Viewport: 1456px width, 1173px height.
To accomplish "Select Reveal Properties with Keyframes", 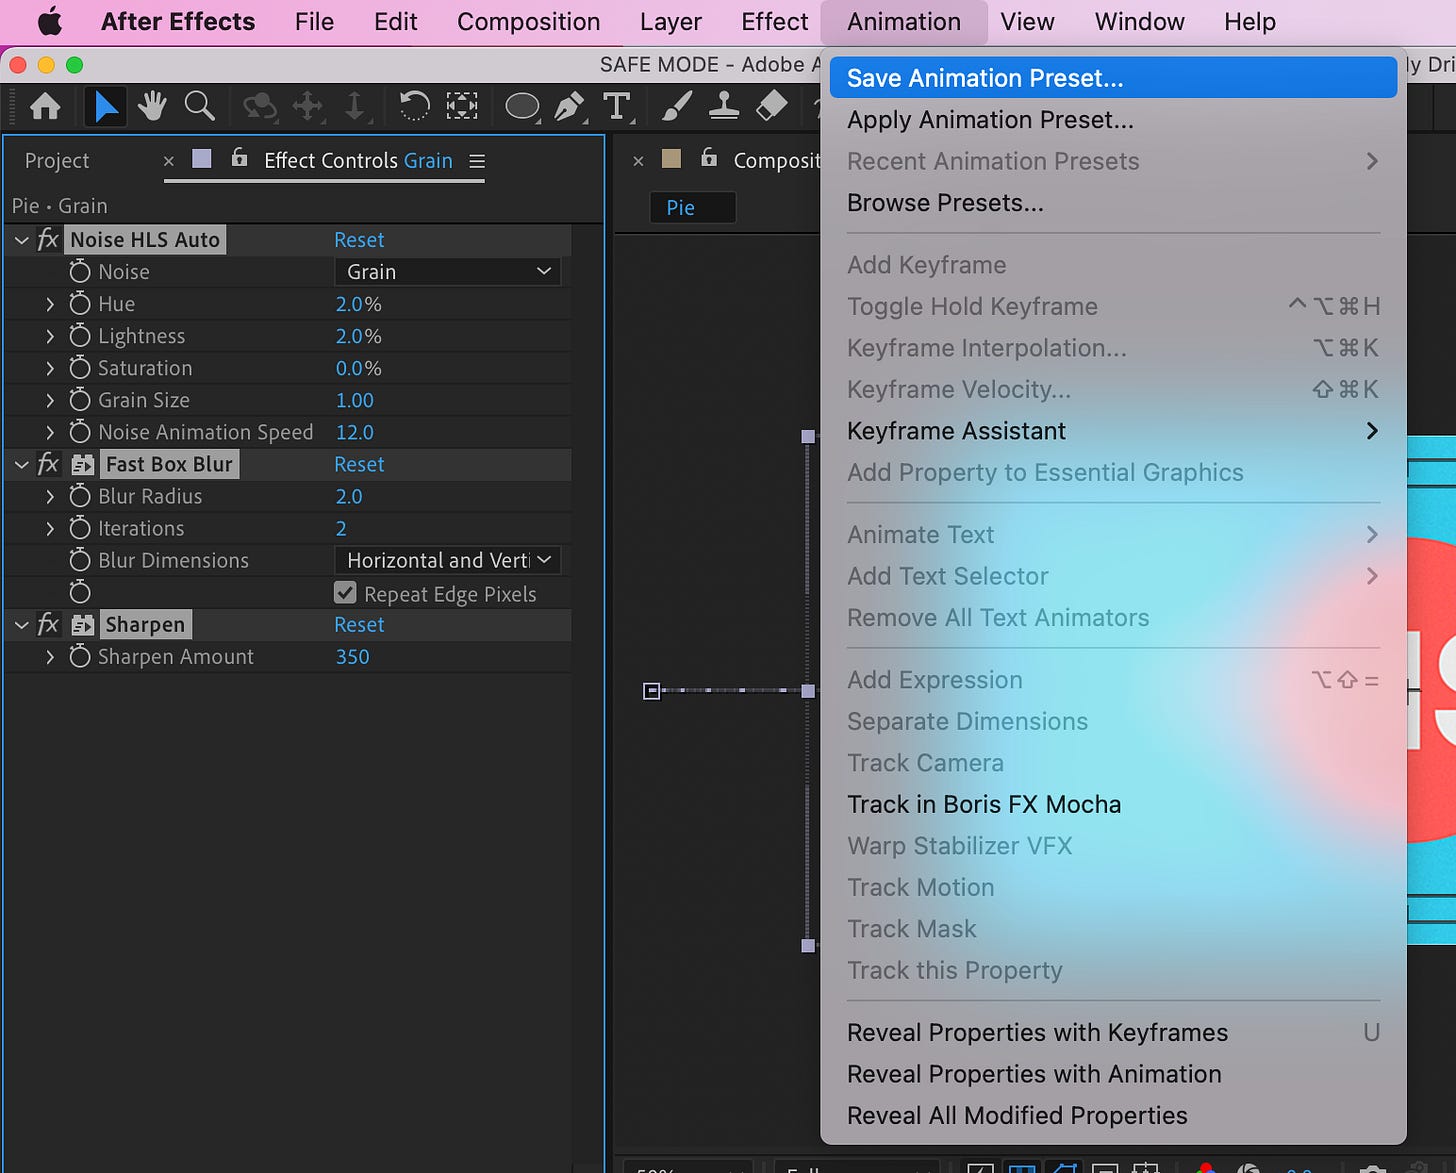I will point(1113,1032).
